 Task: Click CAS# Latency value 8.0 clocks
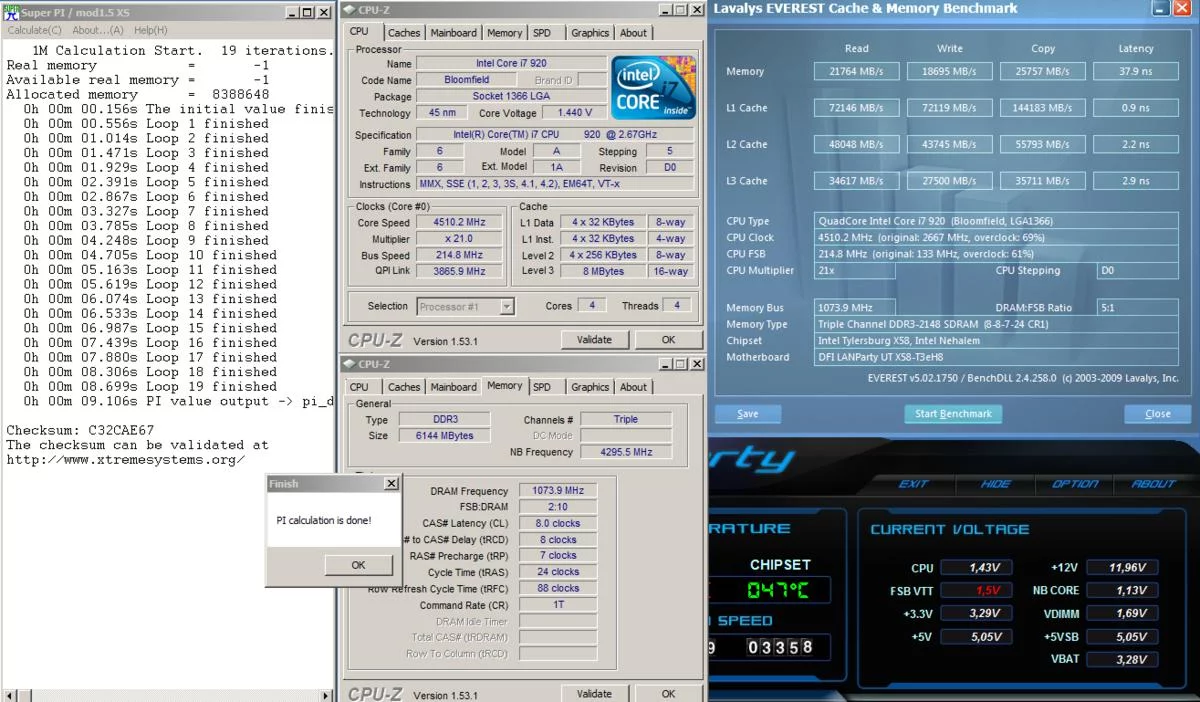558,523
